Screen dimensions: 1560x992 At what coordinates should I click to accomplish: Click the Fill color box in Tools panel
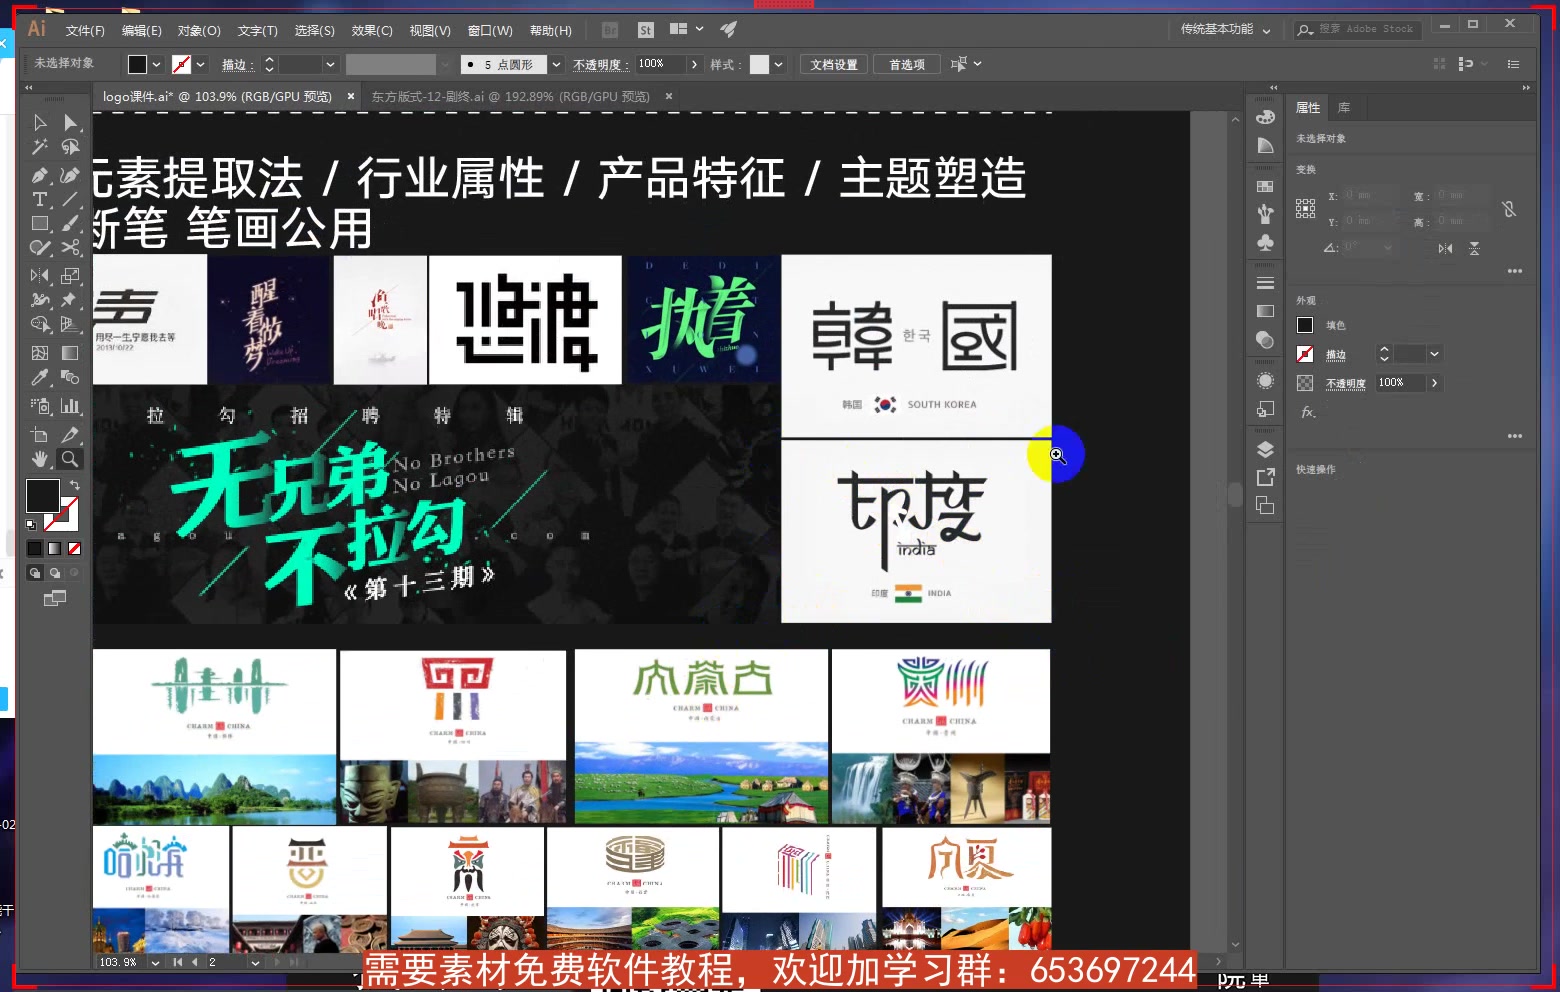pos(42,496)
